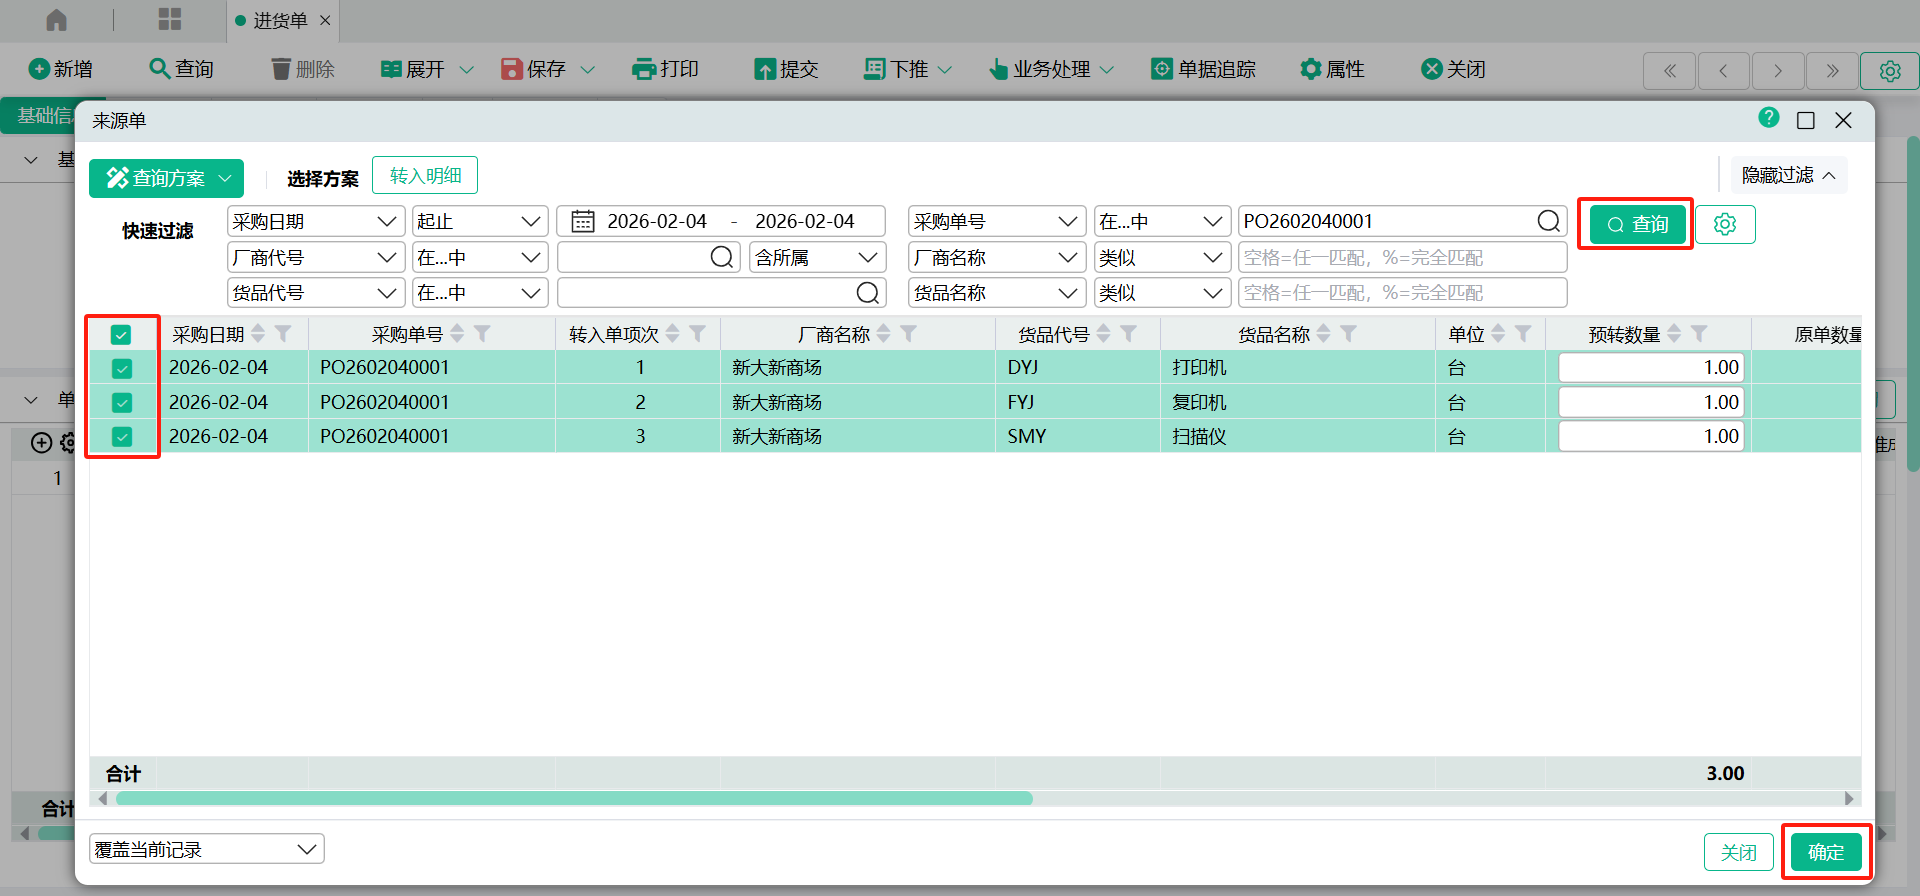1920x896 pixels.
Task: Uncheck the row for 打印机
Action: click(x=122, y=369)
